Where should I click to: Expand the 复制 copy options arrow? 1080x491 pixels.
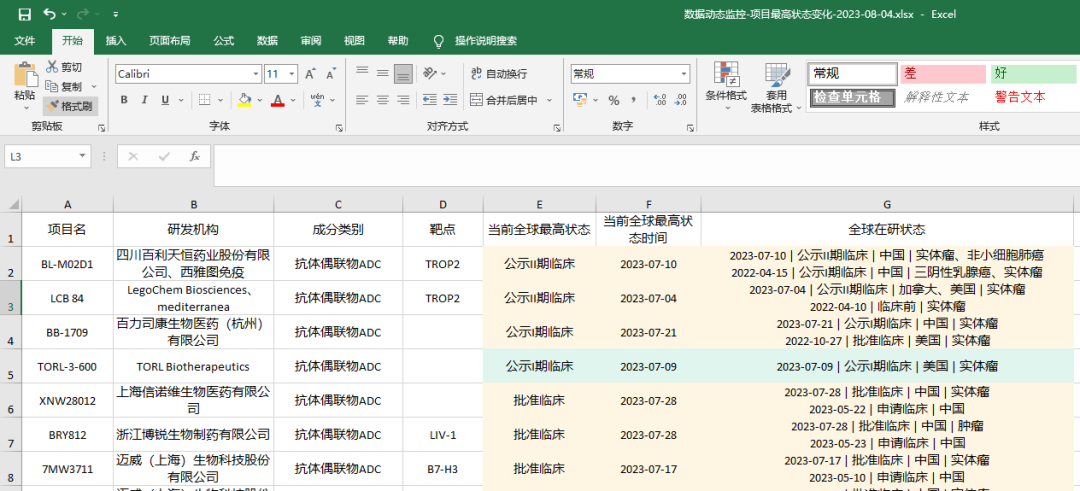click(x=94, y=87)
